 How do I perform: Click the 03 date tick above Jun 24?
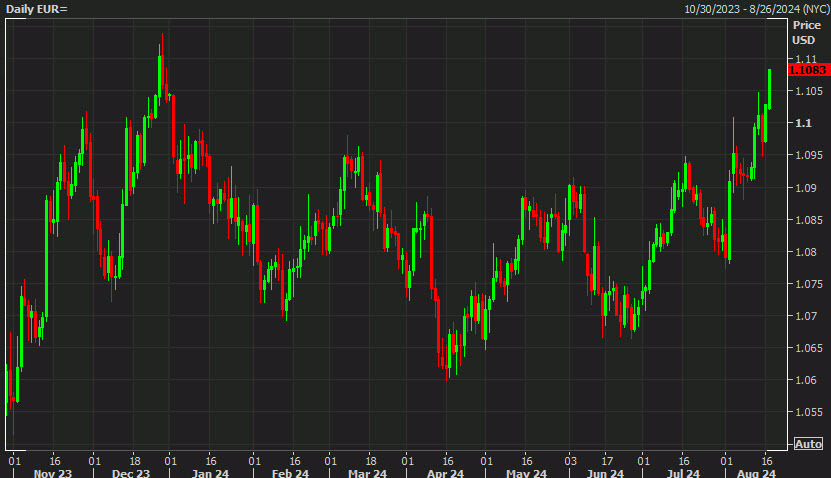570,461
